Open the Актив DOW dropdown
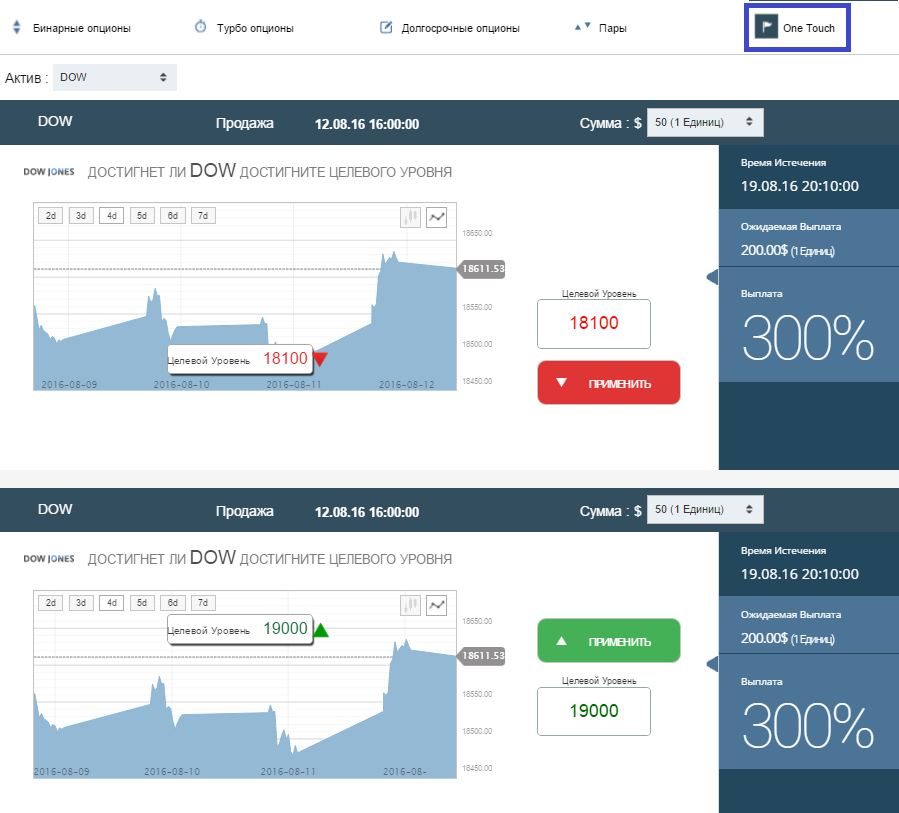This screenshot has width=899, height=813. 115,77
